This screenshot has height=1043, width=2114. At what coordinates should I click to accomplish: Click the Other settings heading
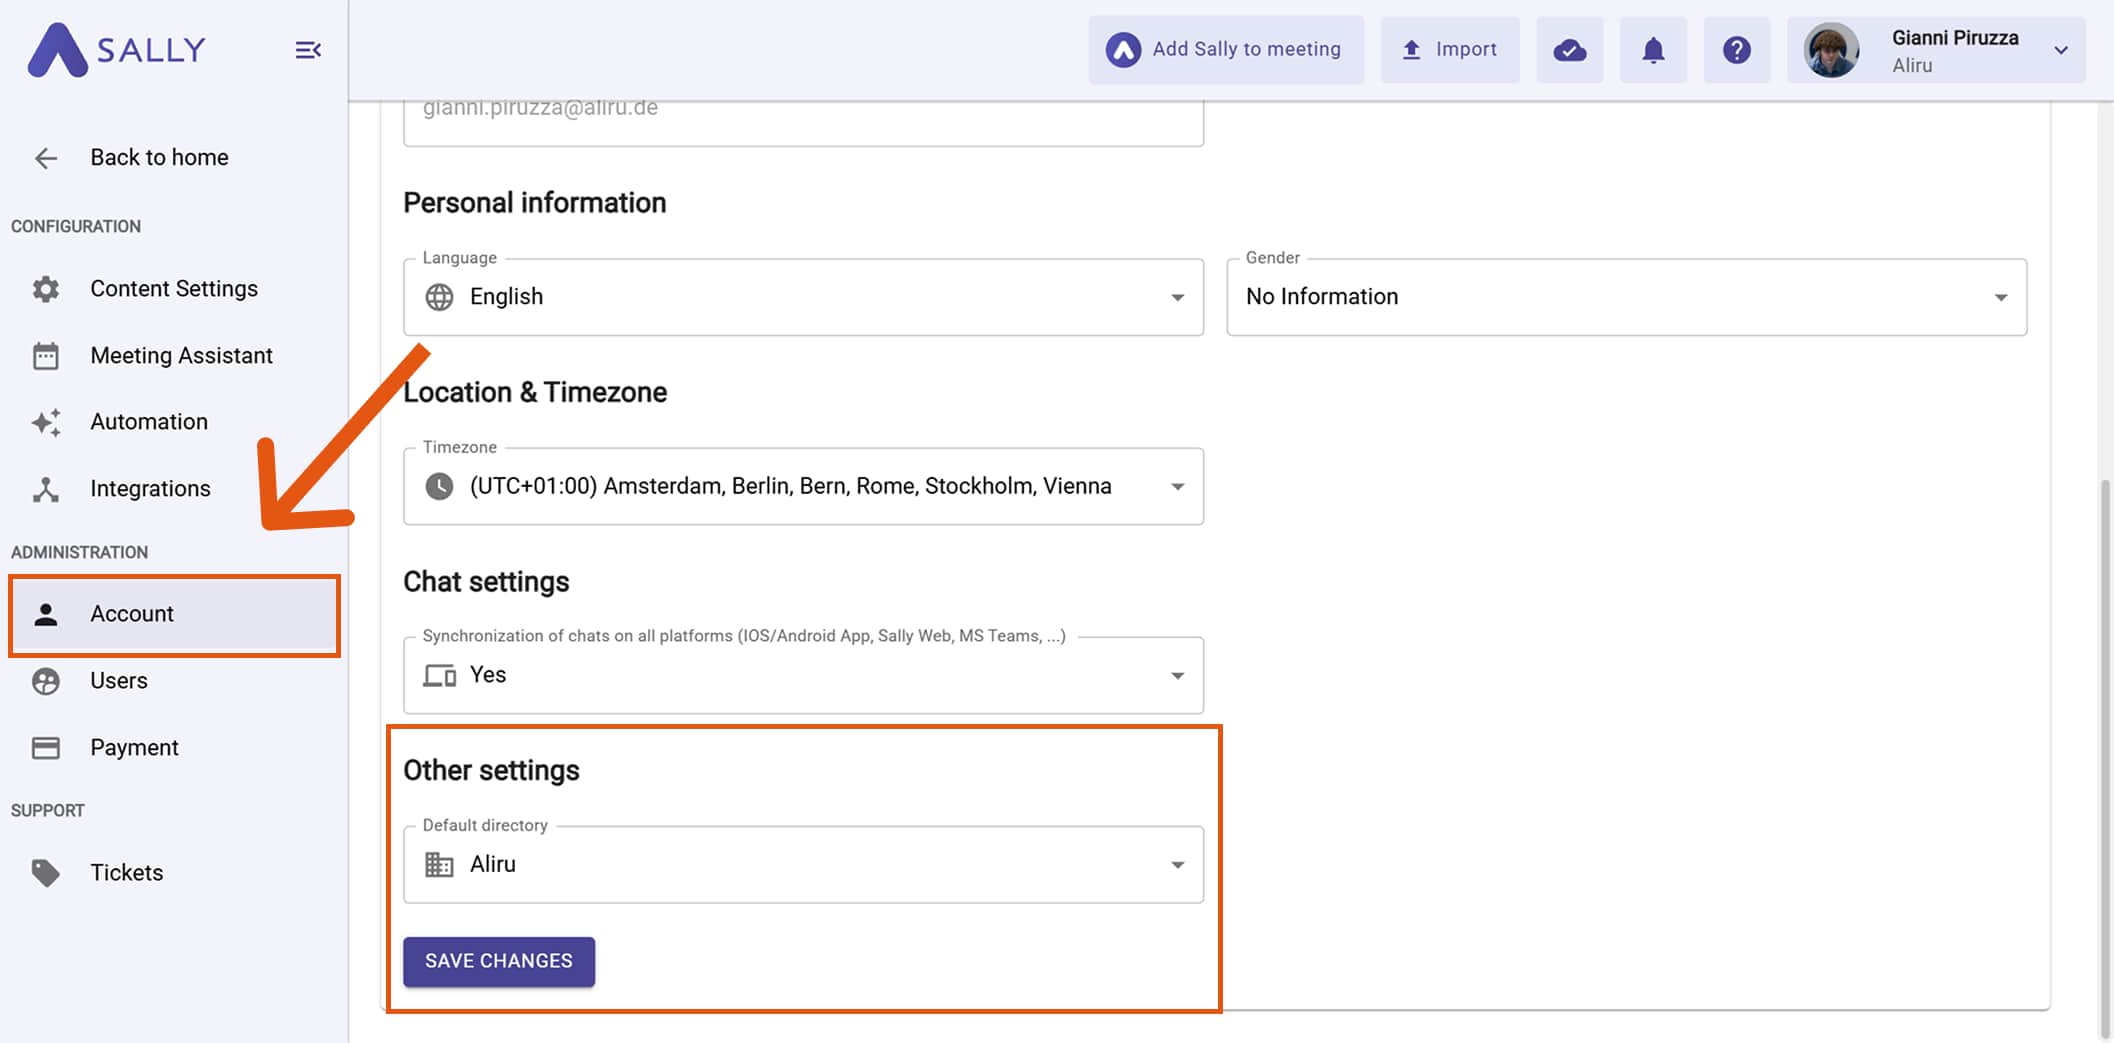[x=491, y=771]
